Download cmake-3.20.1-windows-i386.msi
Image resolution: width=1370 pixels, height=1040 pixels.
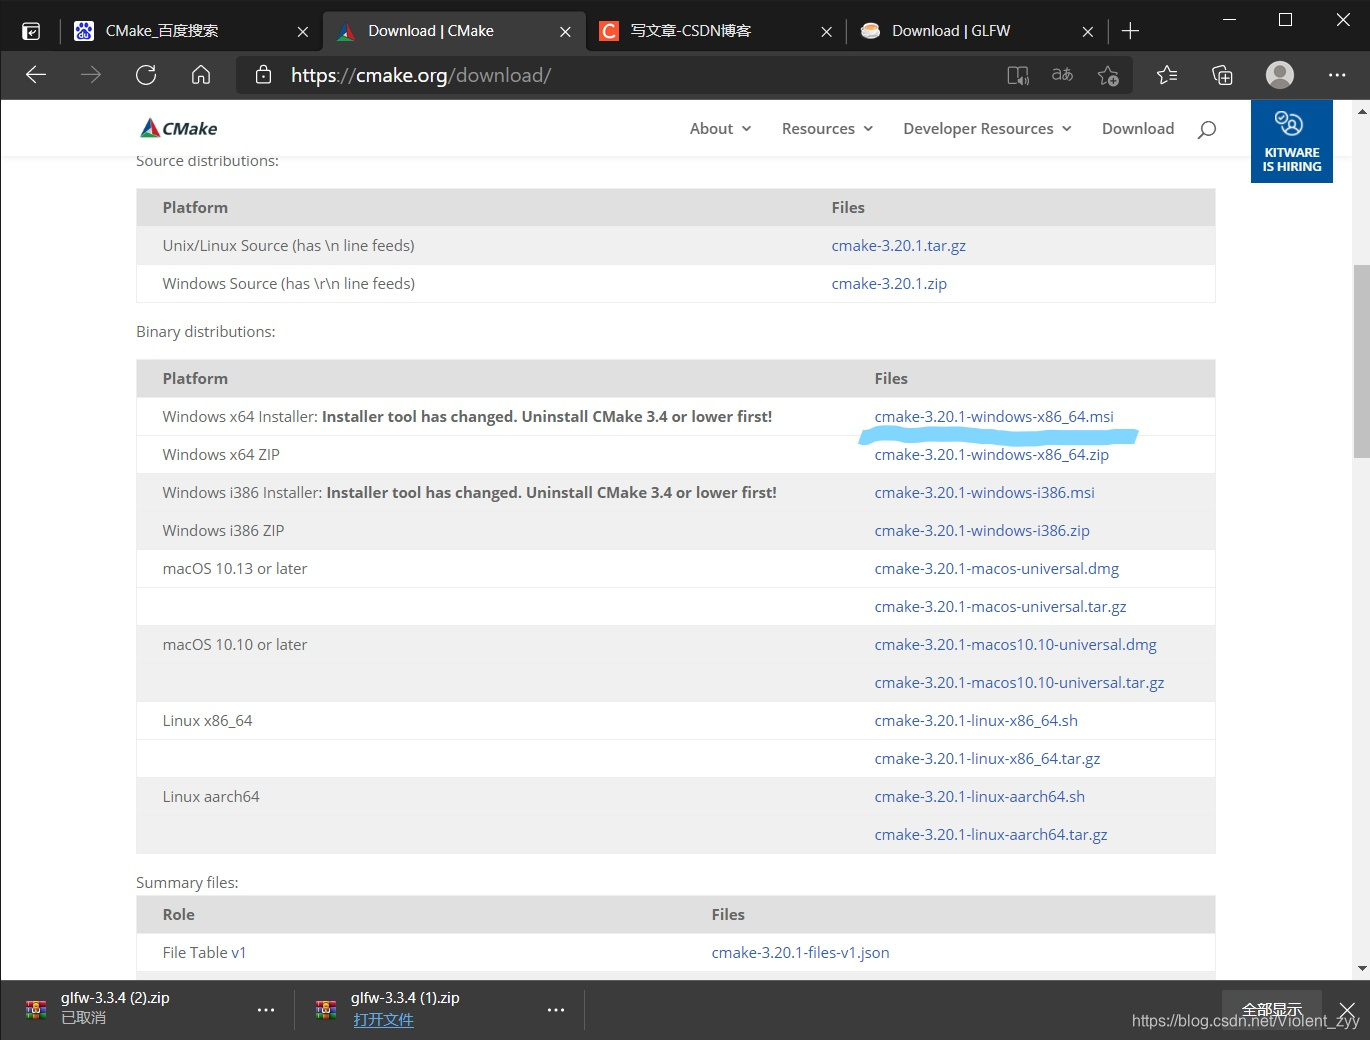click(984, 493)
